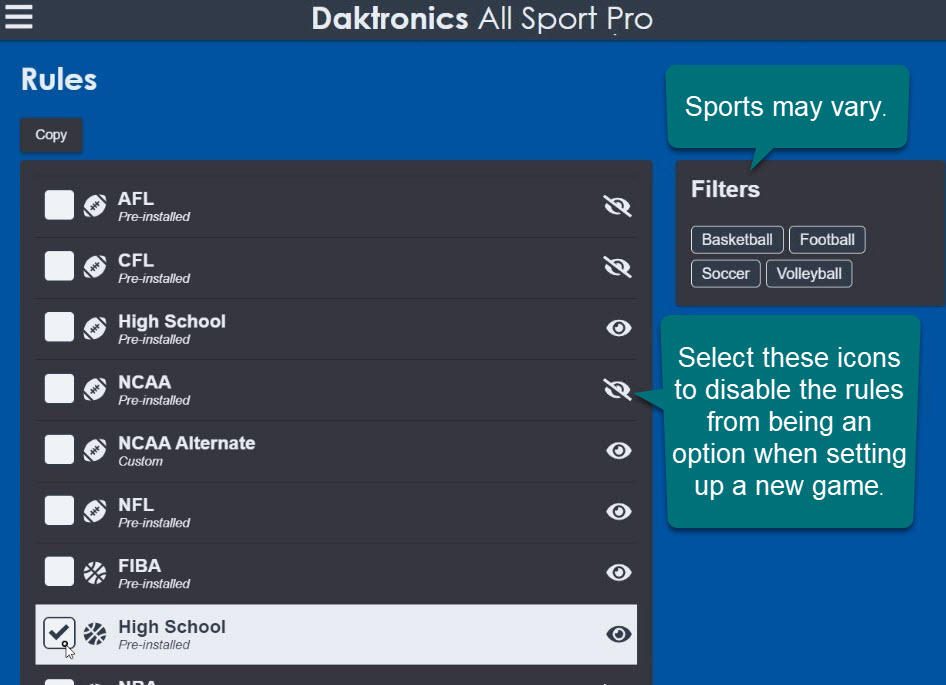Apply the Basketball filter
Image resolution: width=946 pixels, height=685 pixels.
(x=737, y=239)
